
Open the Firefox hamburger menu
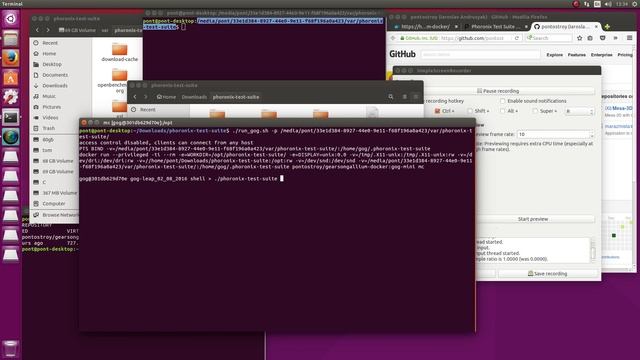point(629,38)
